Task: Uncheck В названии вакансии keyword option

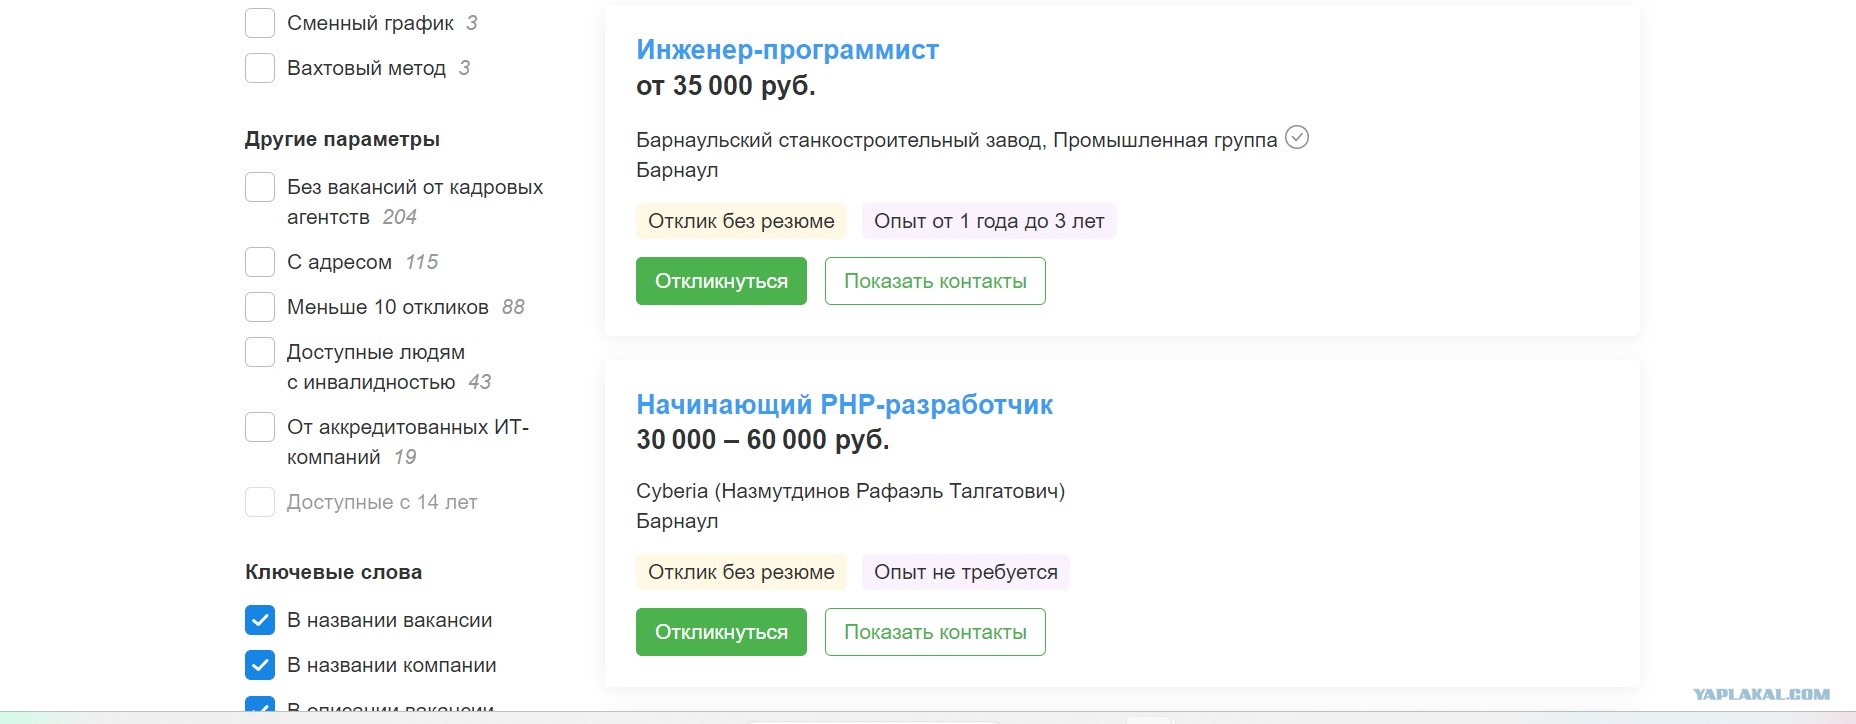Action: point(260,620)
